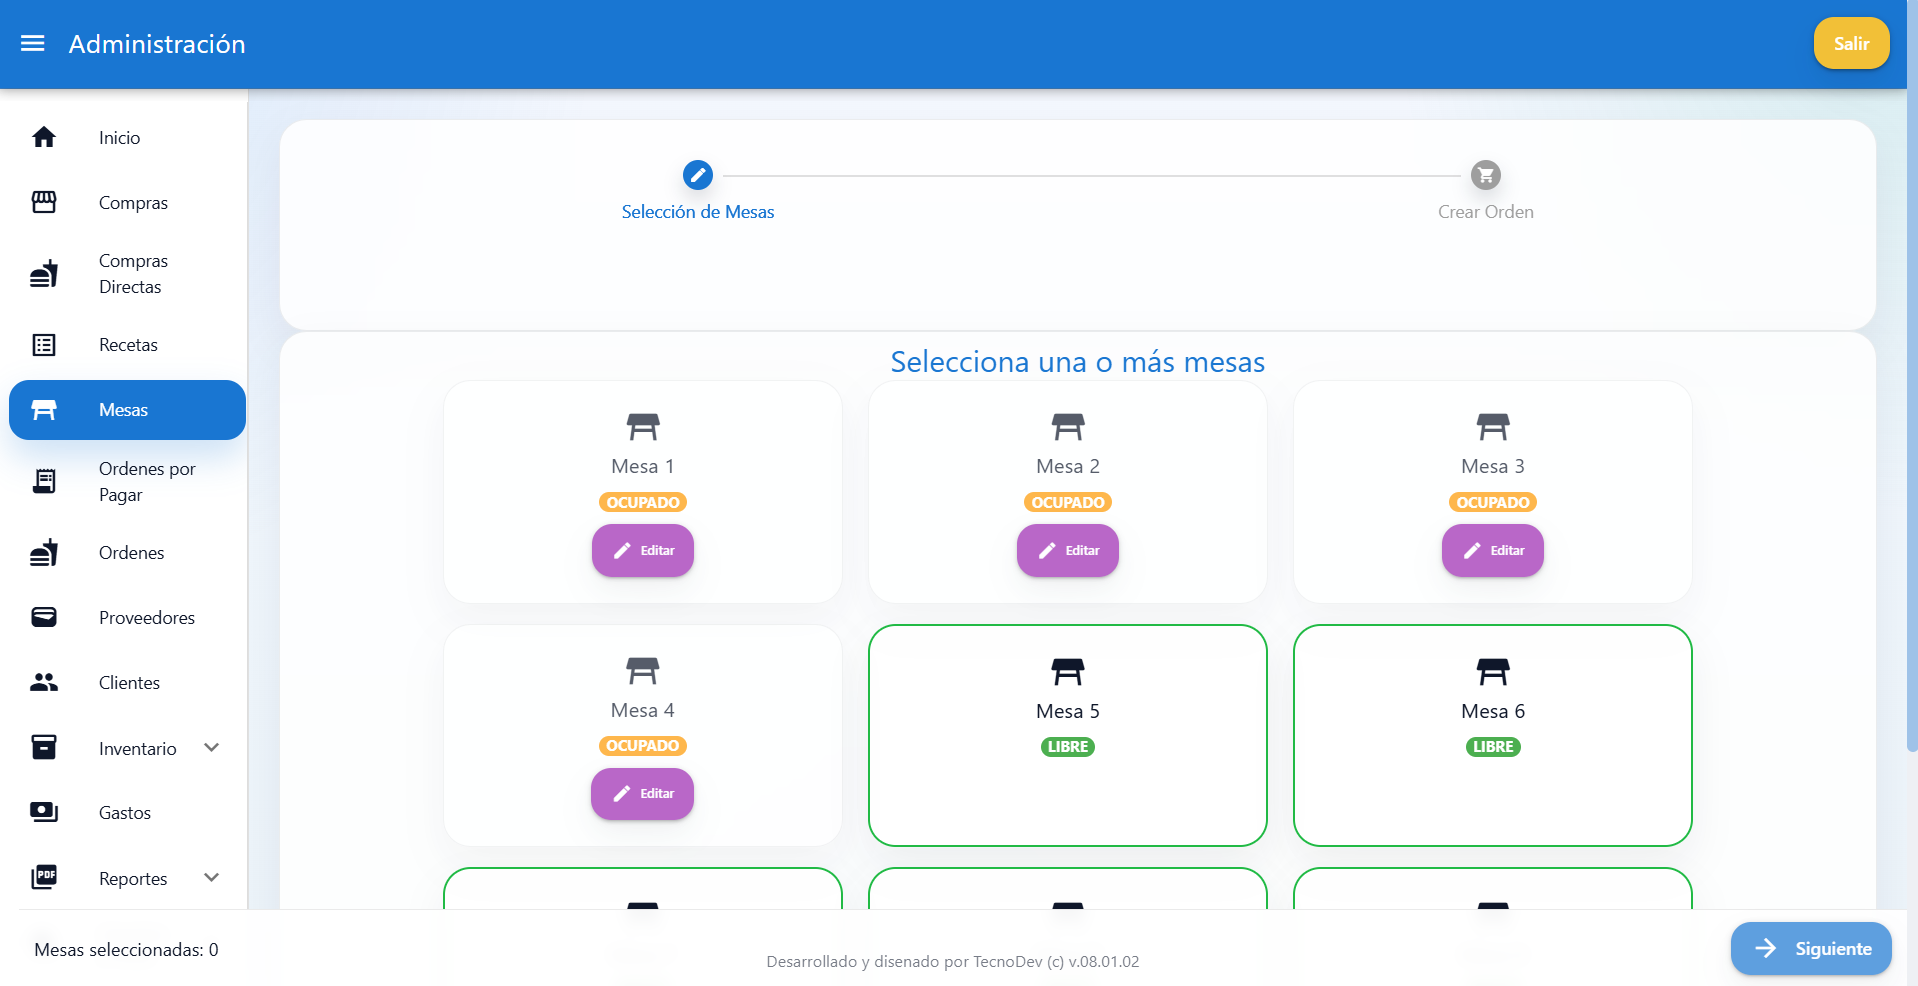This screenshot has width=1918, height=986.
Task: Open Compras Directas in the sidebar
Action: pos(128,273)
